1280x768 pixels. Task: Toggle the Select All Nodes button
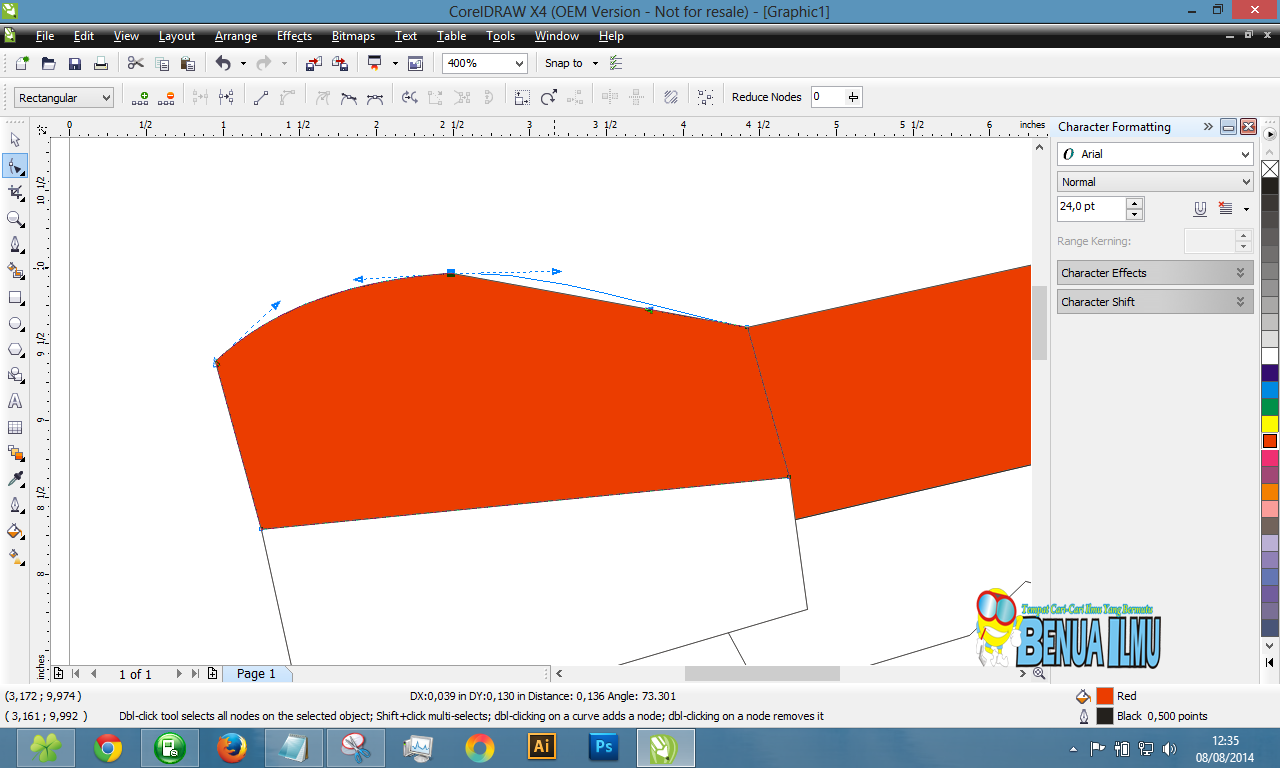click(706, 97)
